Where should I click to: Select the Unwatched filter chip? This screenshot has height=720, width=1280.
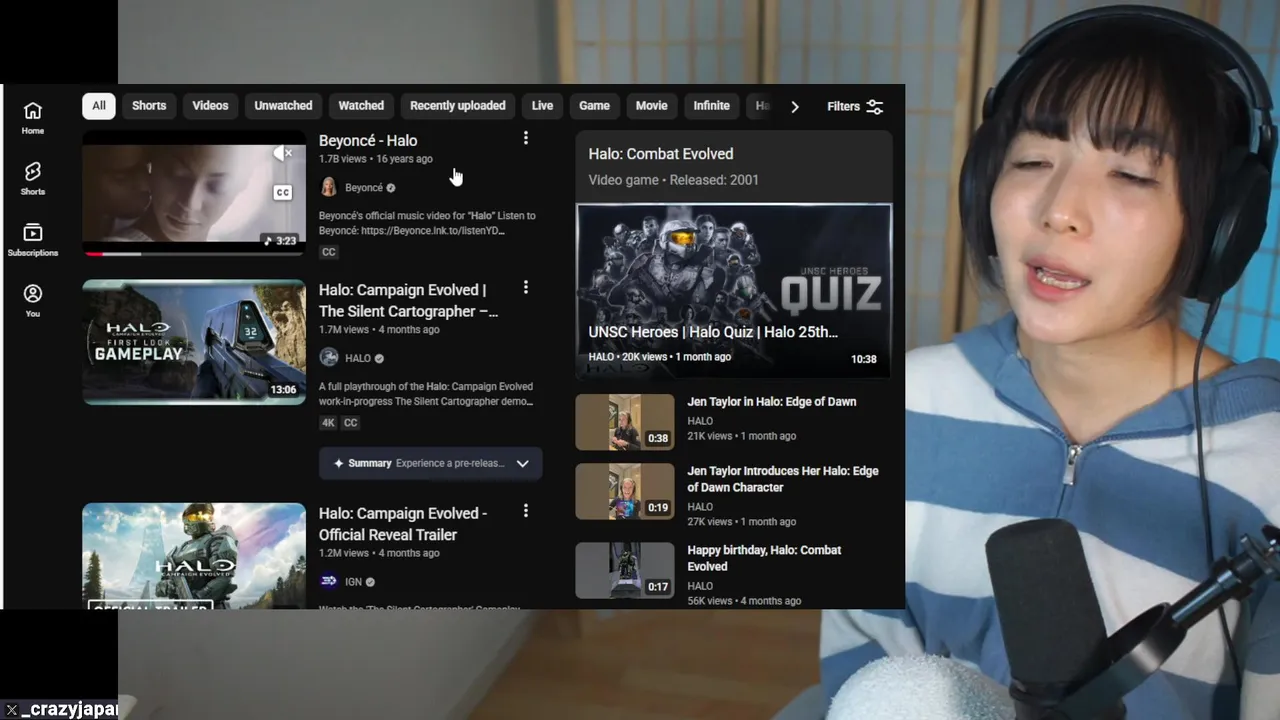pos(283,106)
